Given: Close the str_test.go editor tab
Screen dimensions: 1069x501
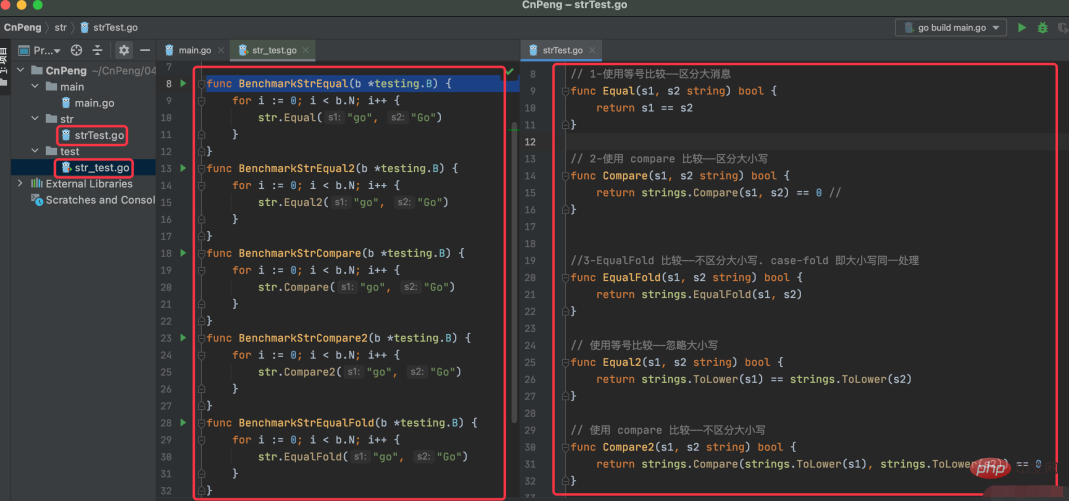Looking at the screenshot, I should click(306, 50).
